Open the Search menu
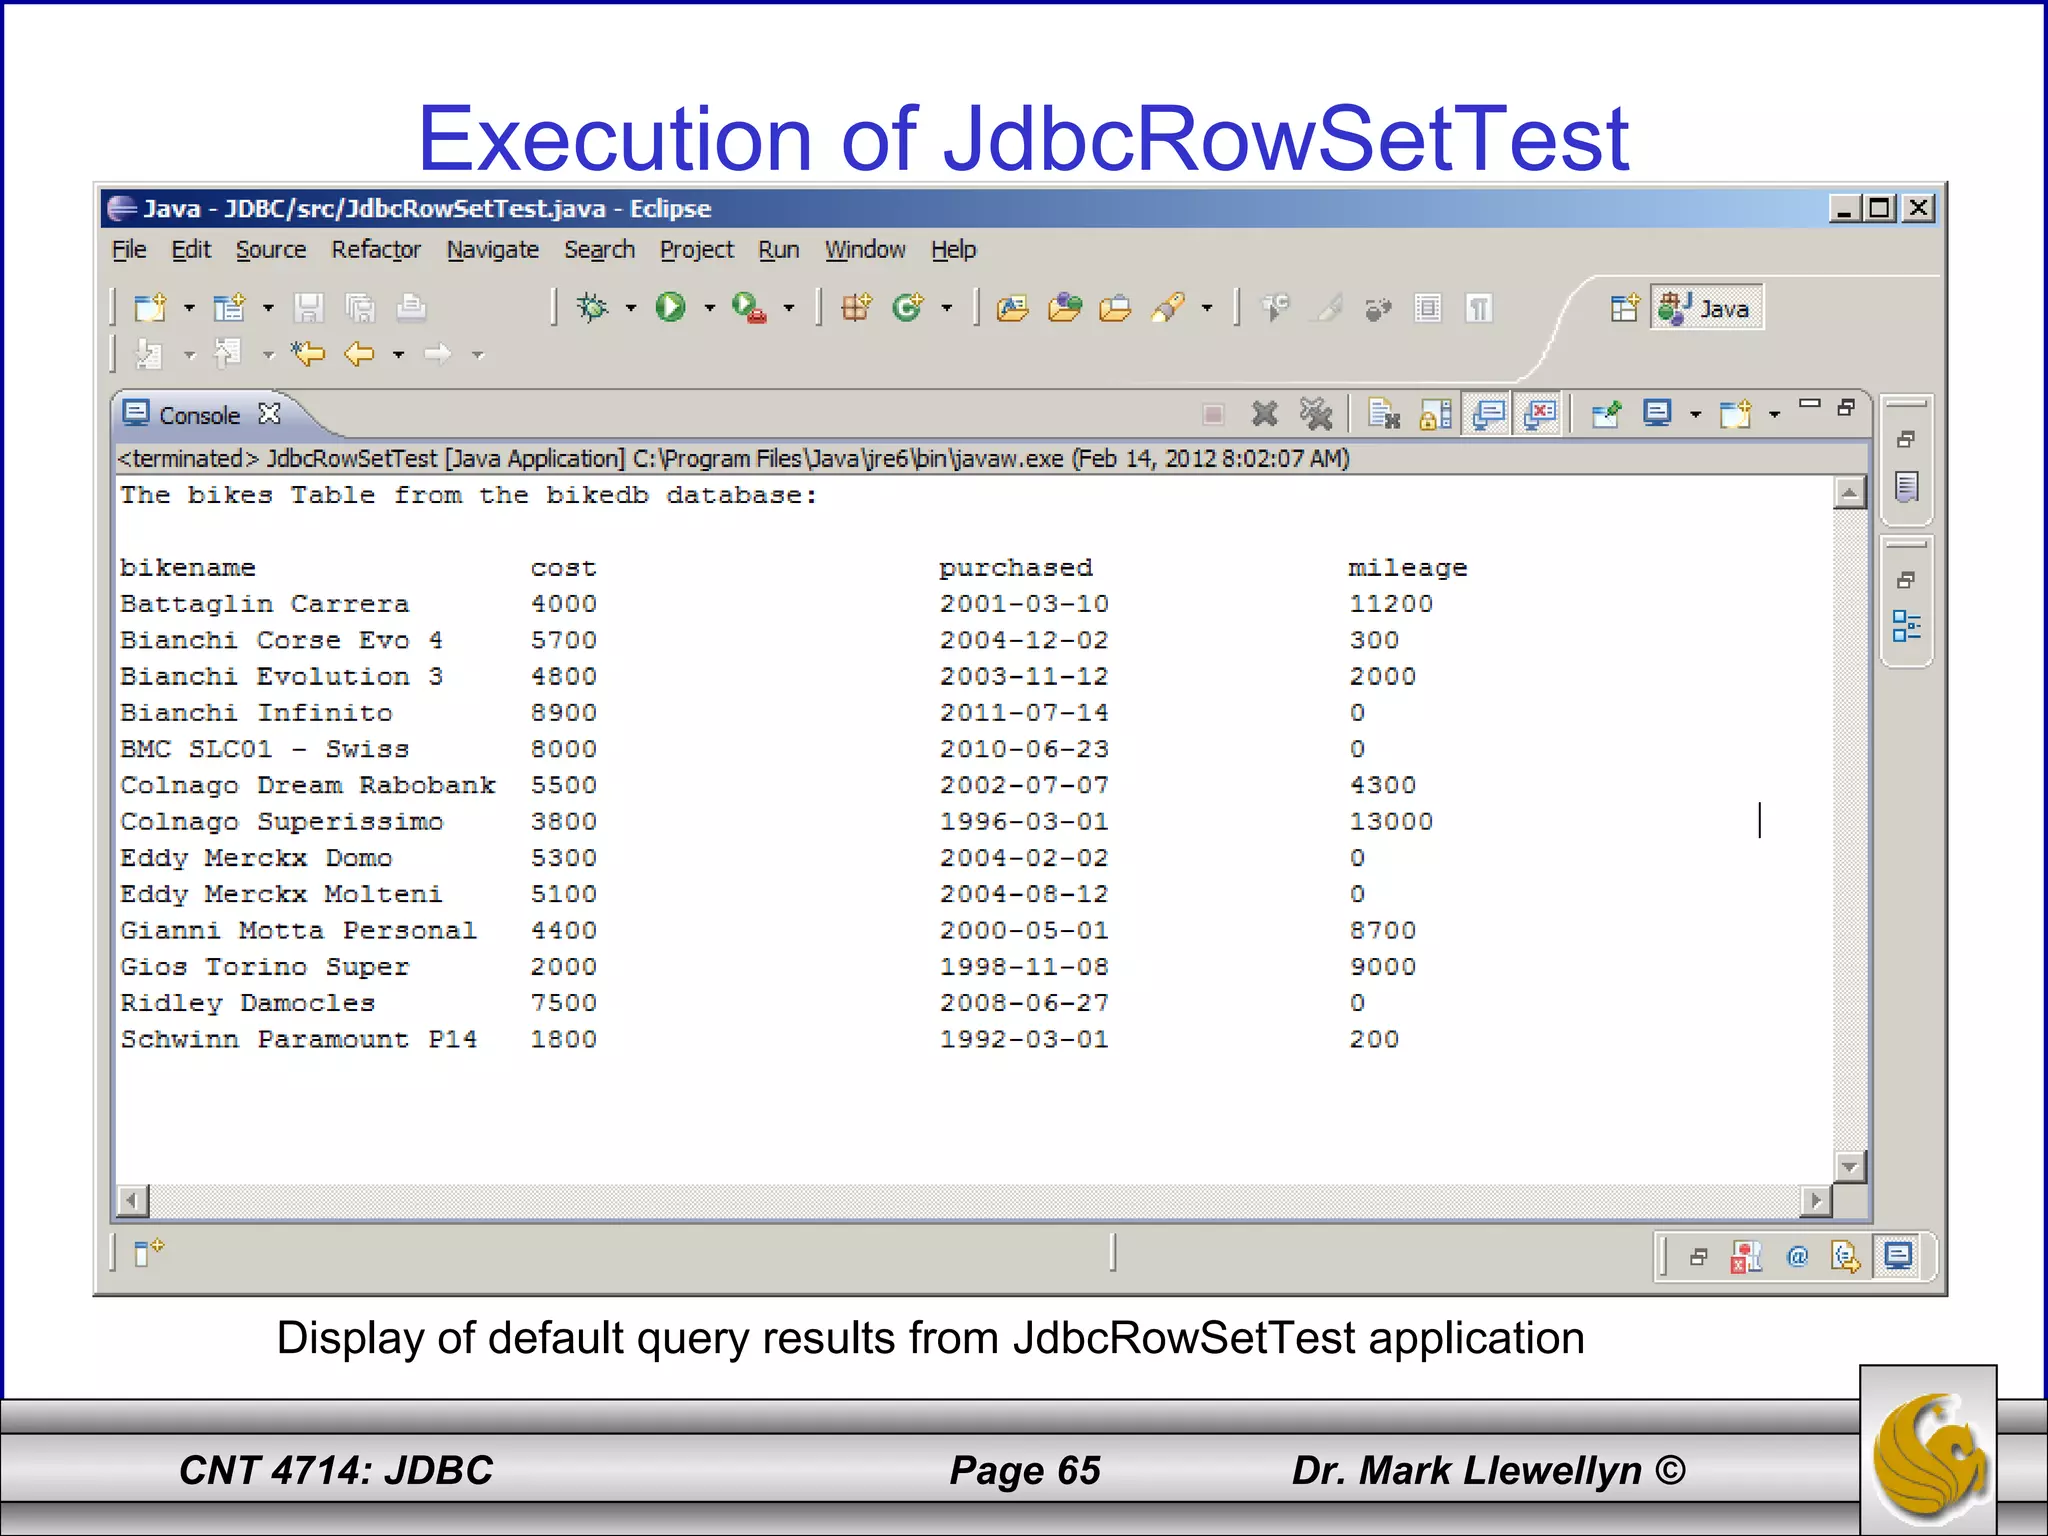The height and width of the screenshot is (1536, 2048). 599,250
